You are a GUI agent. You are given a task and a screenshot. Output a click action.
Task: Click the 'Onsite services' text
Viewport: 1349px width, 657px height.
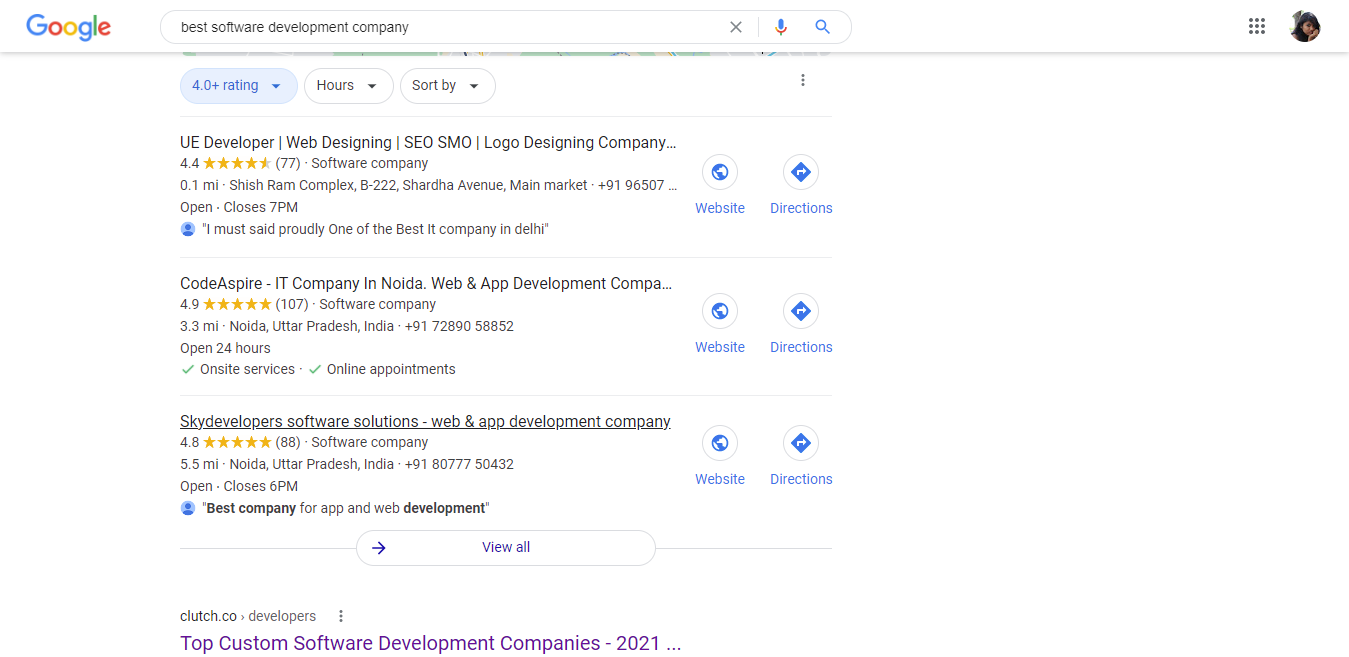(x=247, y=369)
